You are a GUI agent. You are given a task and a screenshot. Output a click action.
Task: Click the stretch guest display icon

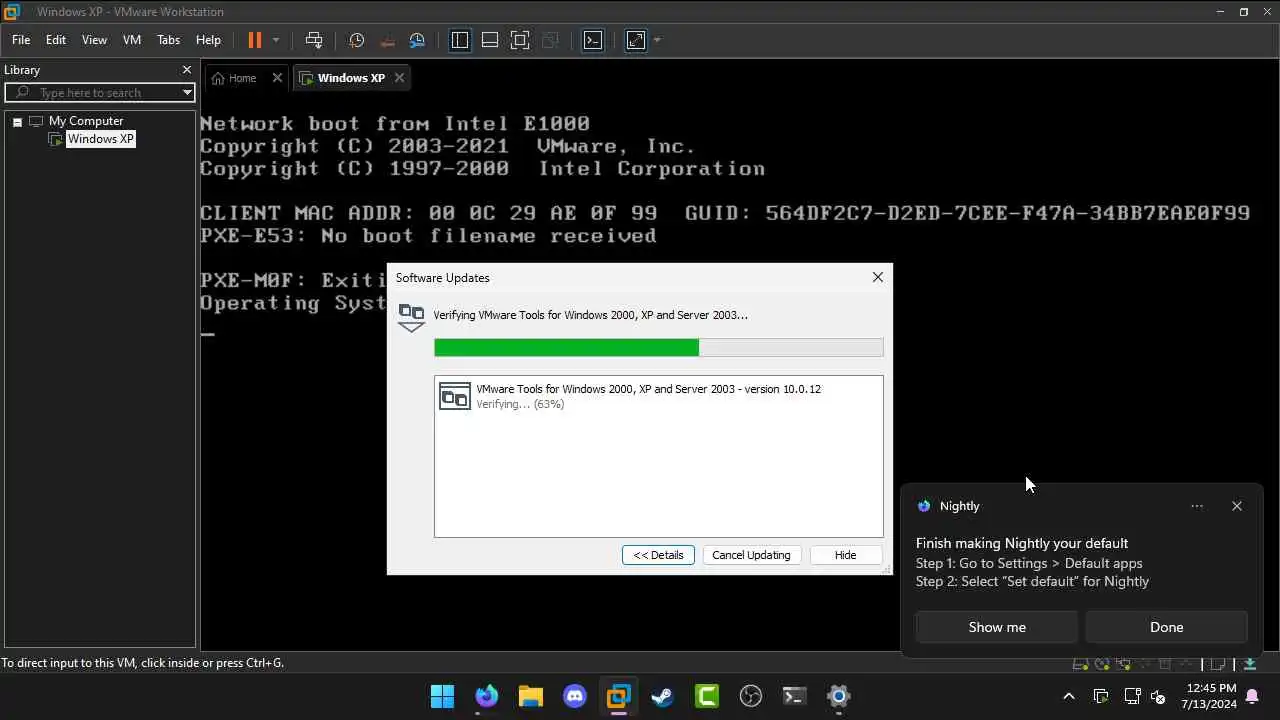coord(636,40)
